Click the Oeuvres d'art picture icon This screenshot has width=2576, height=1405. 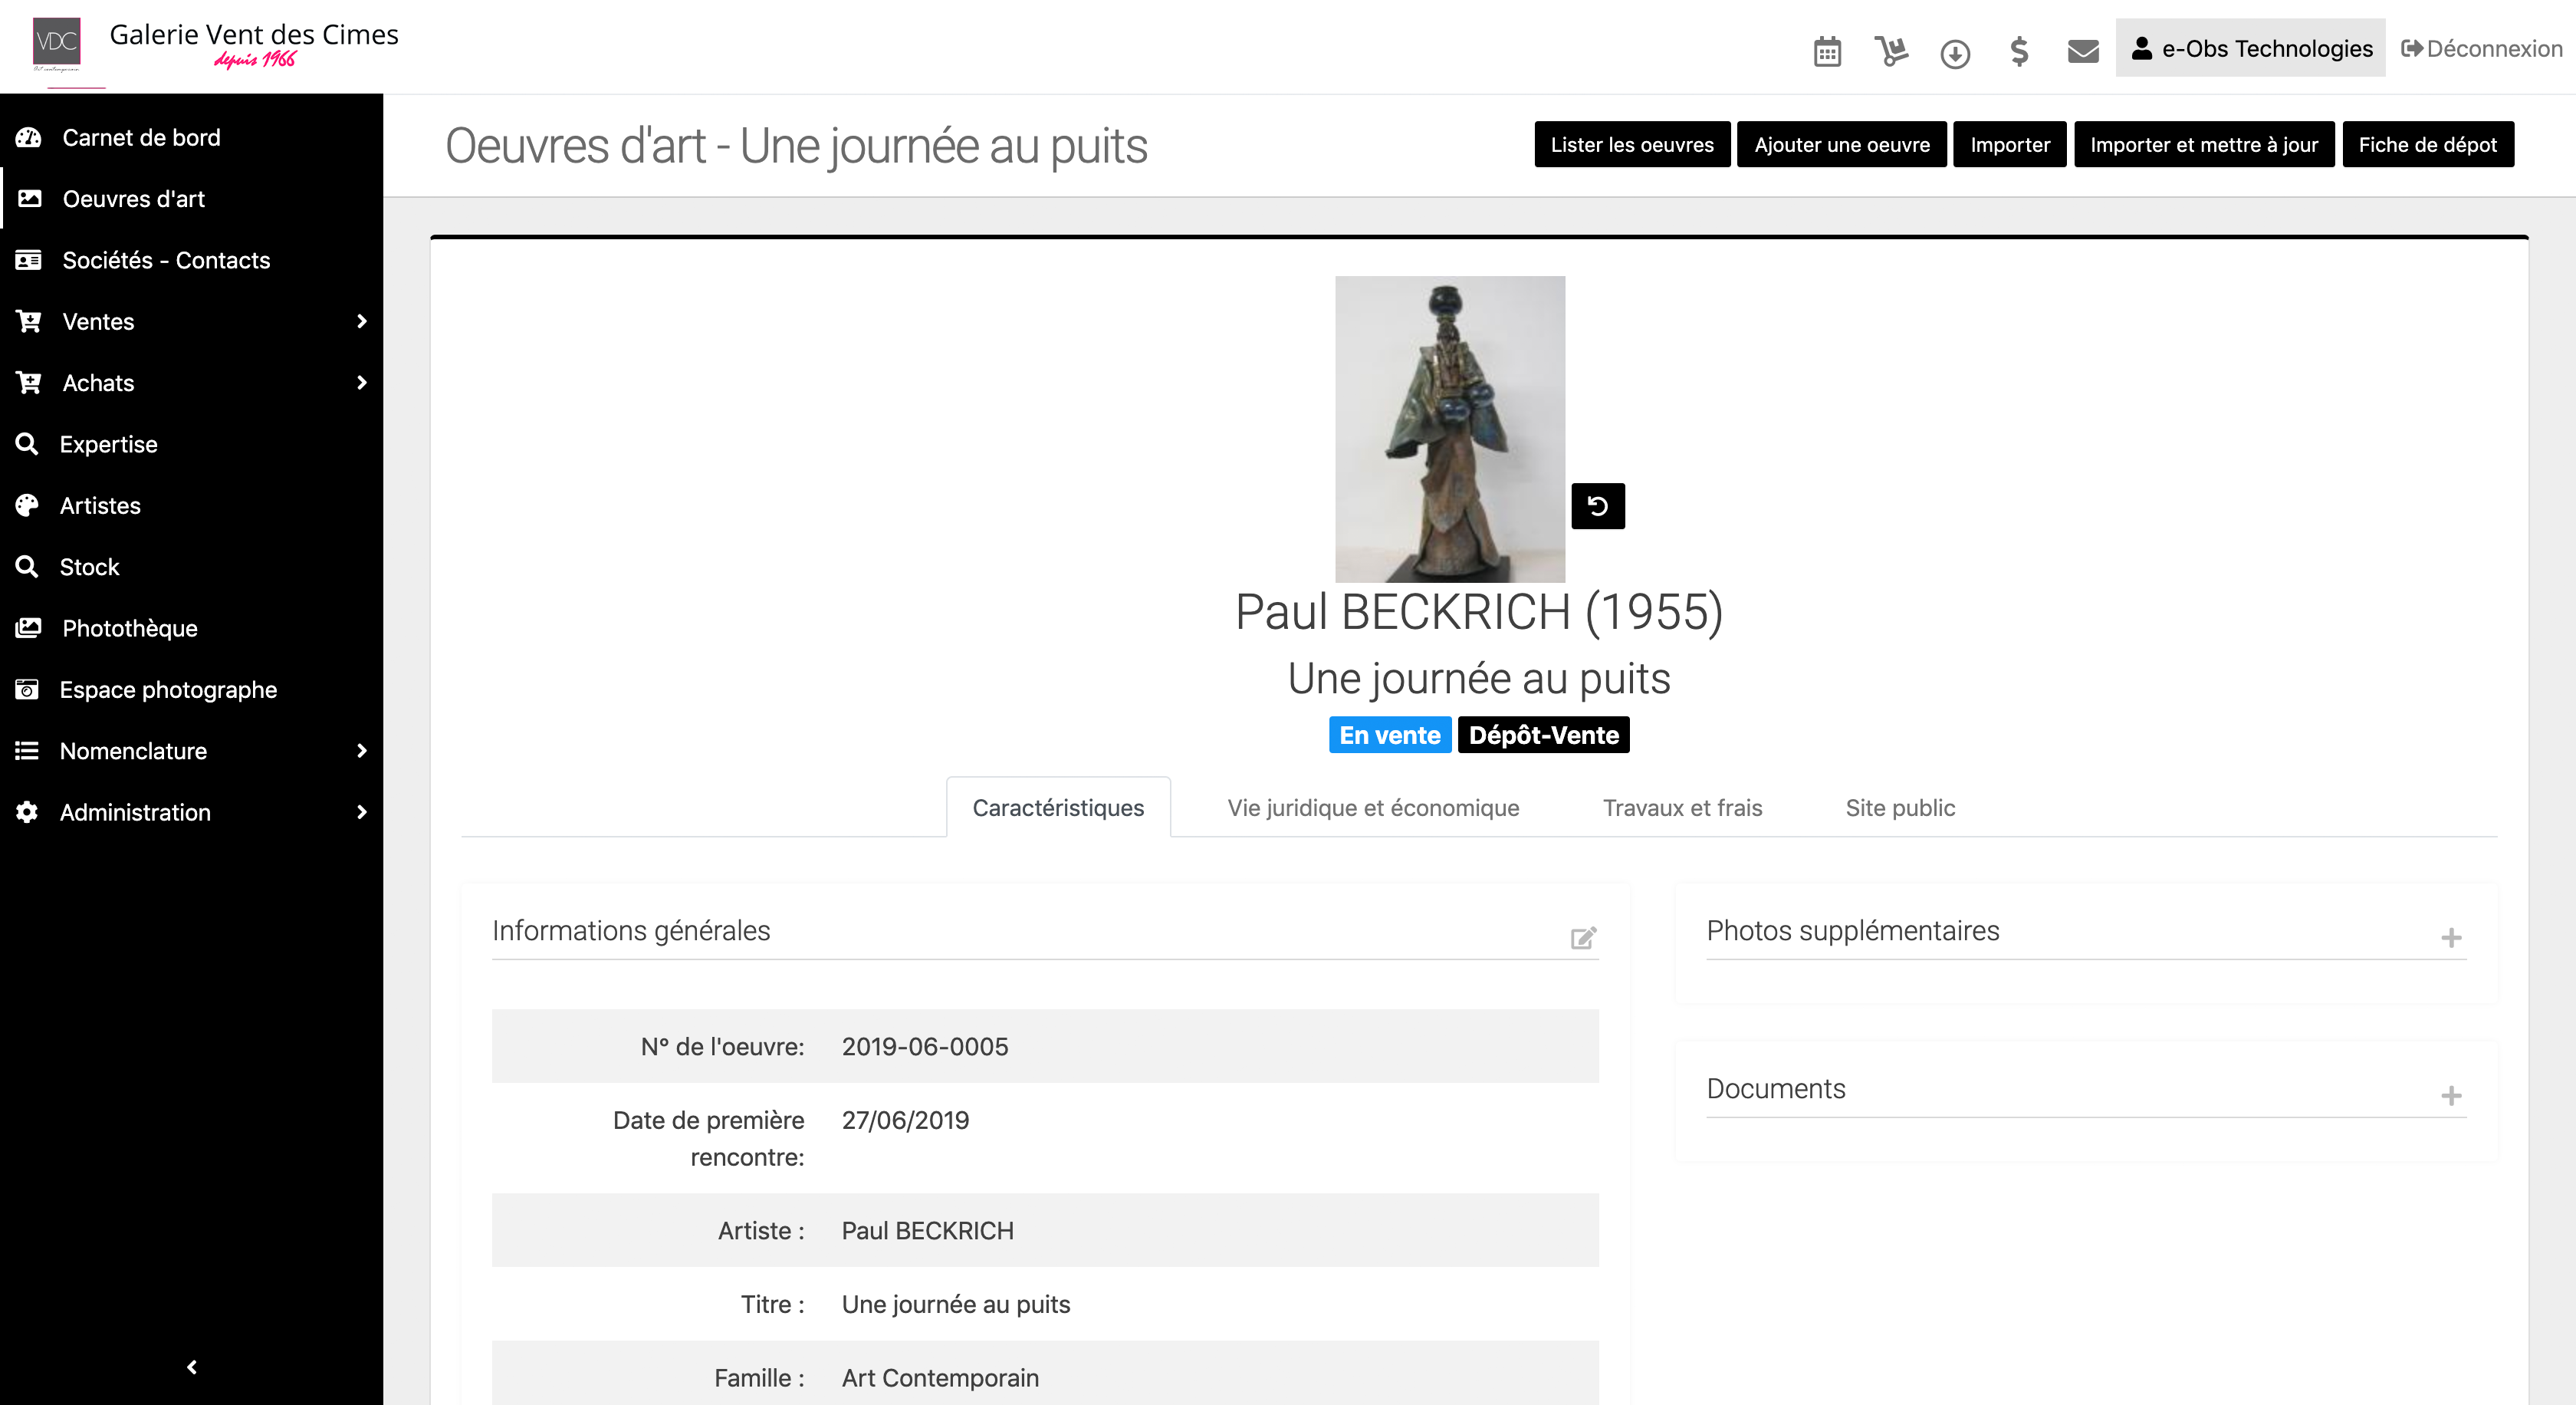click(30, 199)
